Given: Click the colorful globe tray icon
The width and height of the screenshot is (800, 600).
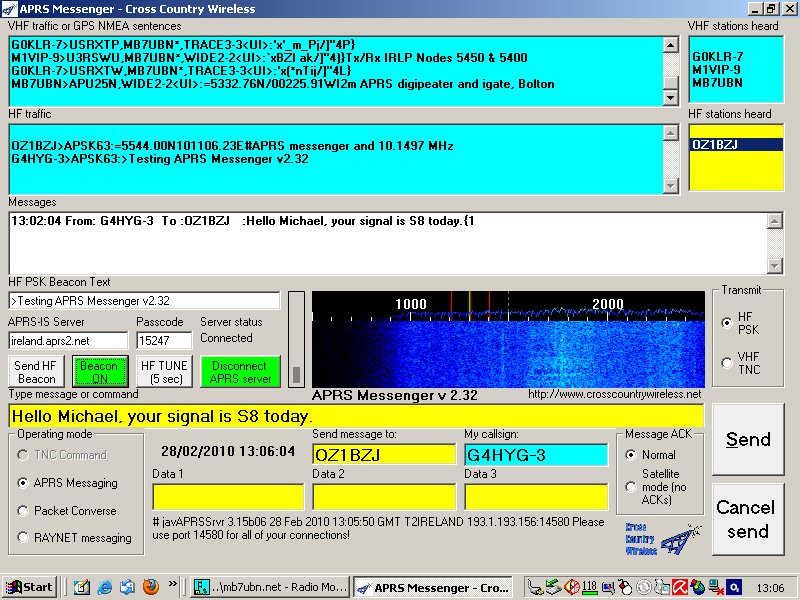Looking at the screenshot, I should [697, 588].
